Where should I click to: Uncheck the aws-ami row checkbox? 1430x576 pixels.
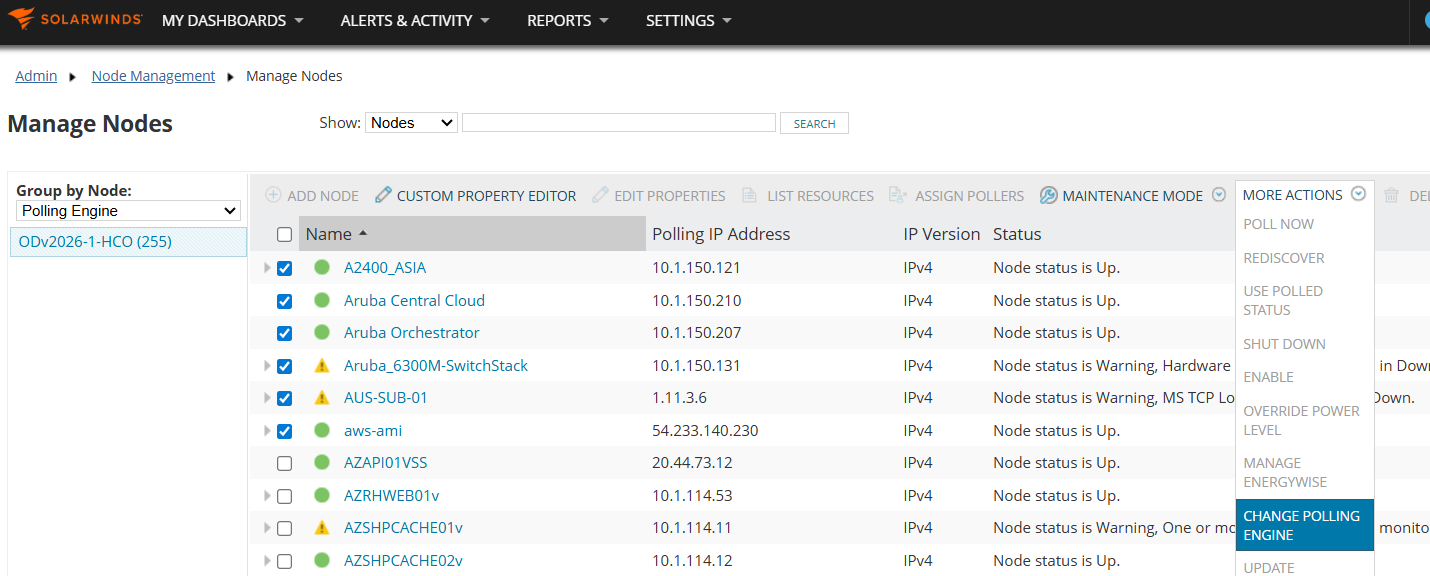[x=284, y=431]
